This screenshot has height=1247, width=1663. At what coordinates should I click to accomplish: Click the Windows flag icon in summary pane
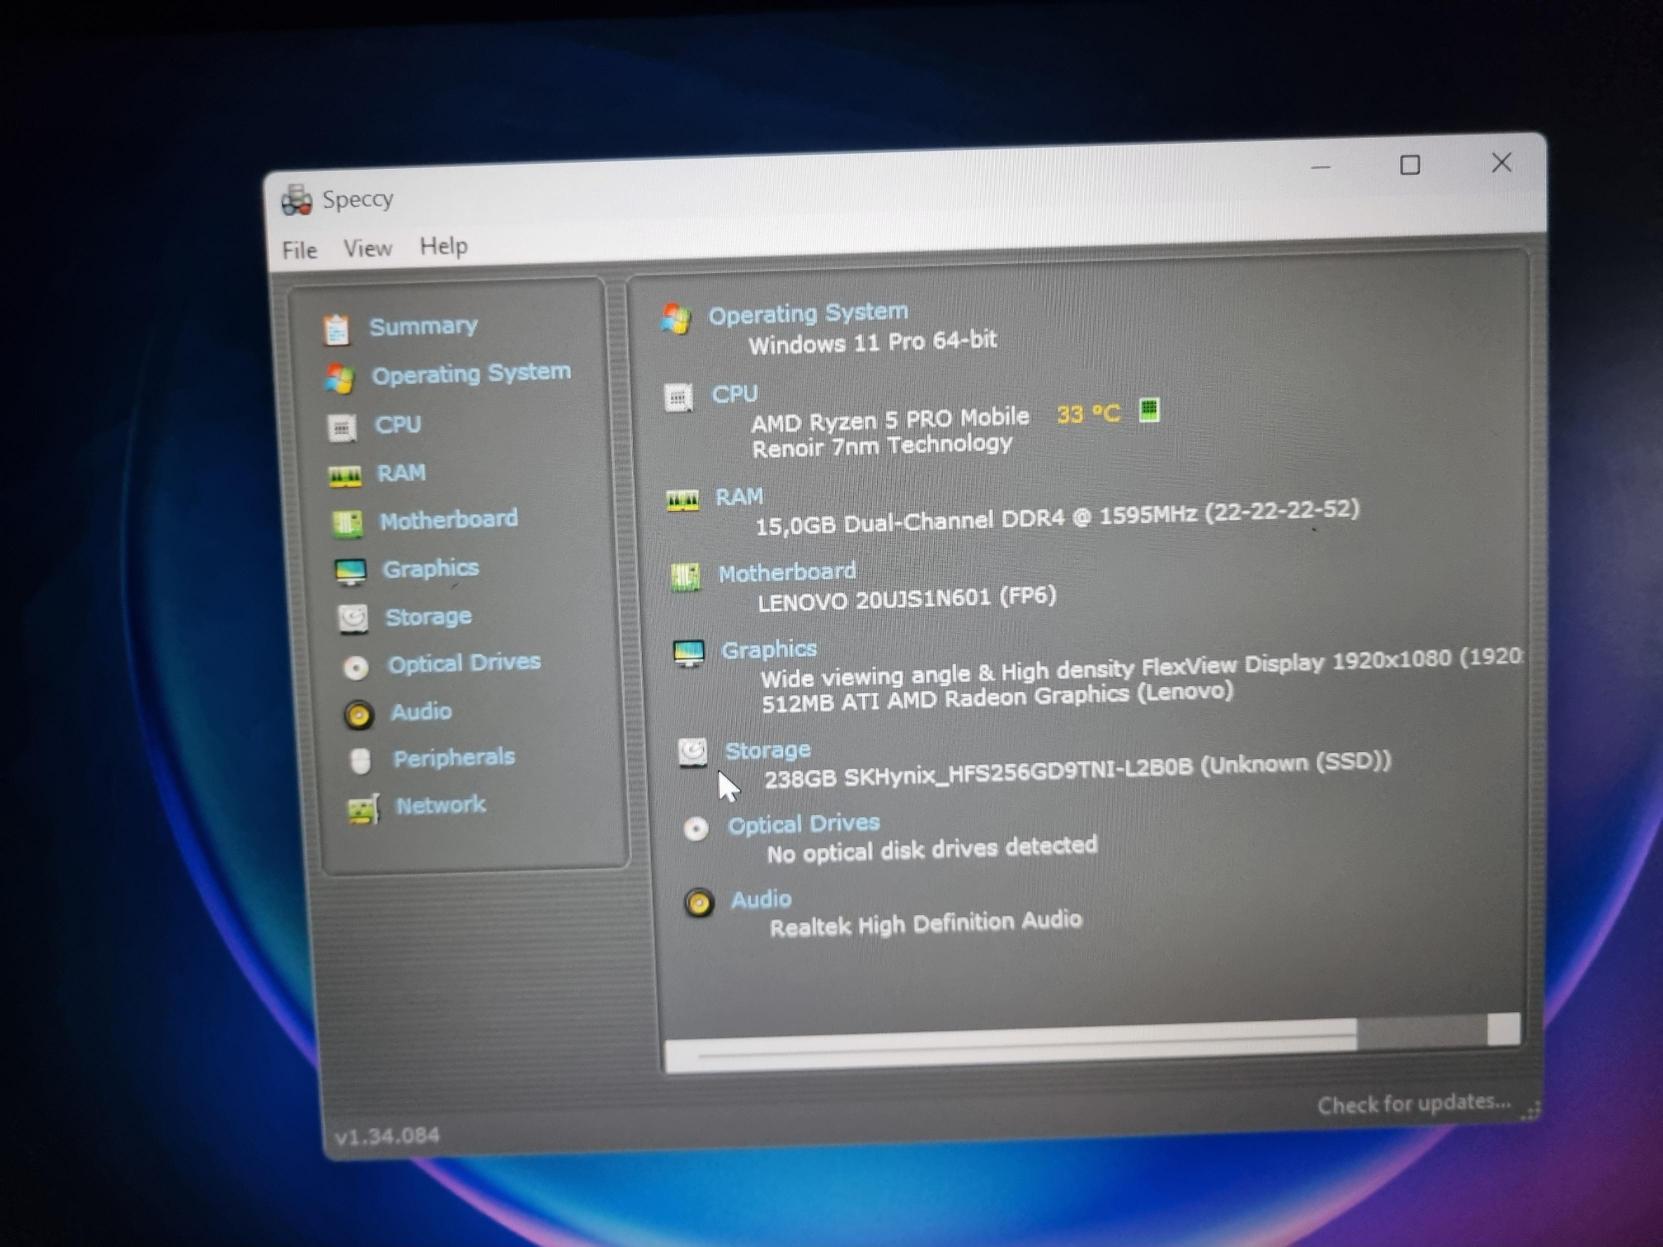coord(676,319)
